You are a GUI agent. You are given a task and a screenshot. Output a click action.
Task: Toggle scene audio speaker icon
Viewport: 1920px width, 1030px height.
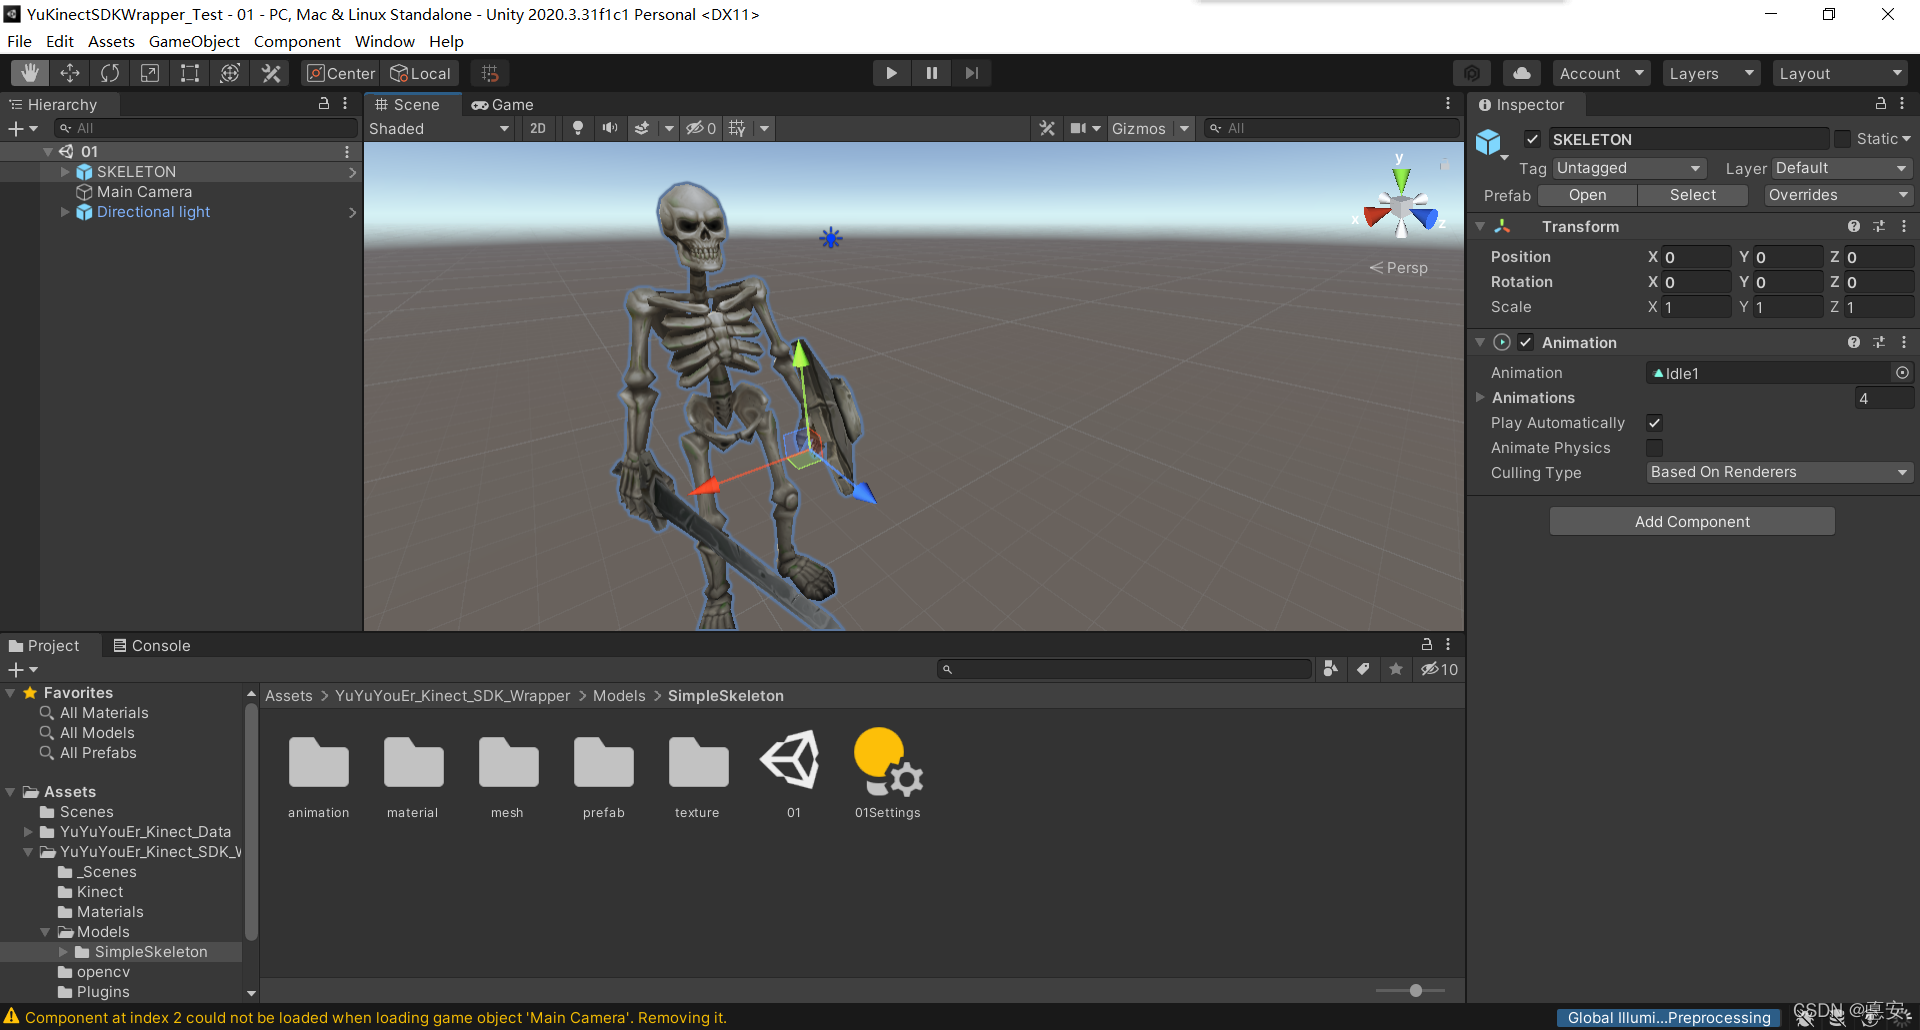(609, 128)
